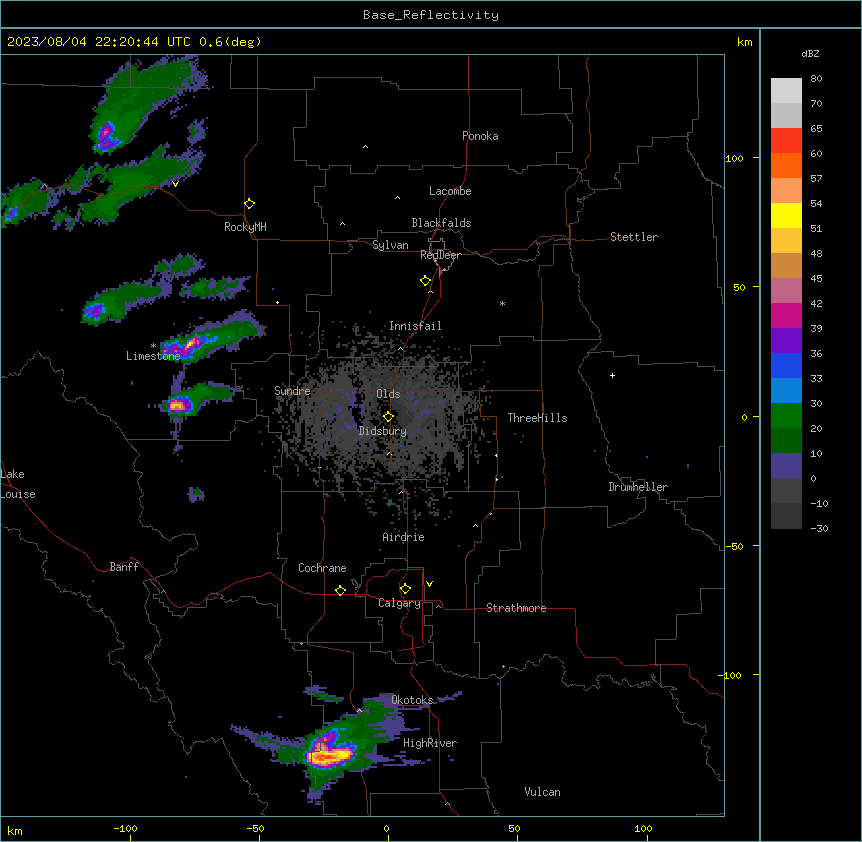This screenshot has width=862, height=842.
Task: Click the Sylvan label
Action: pos(390,245)
